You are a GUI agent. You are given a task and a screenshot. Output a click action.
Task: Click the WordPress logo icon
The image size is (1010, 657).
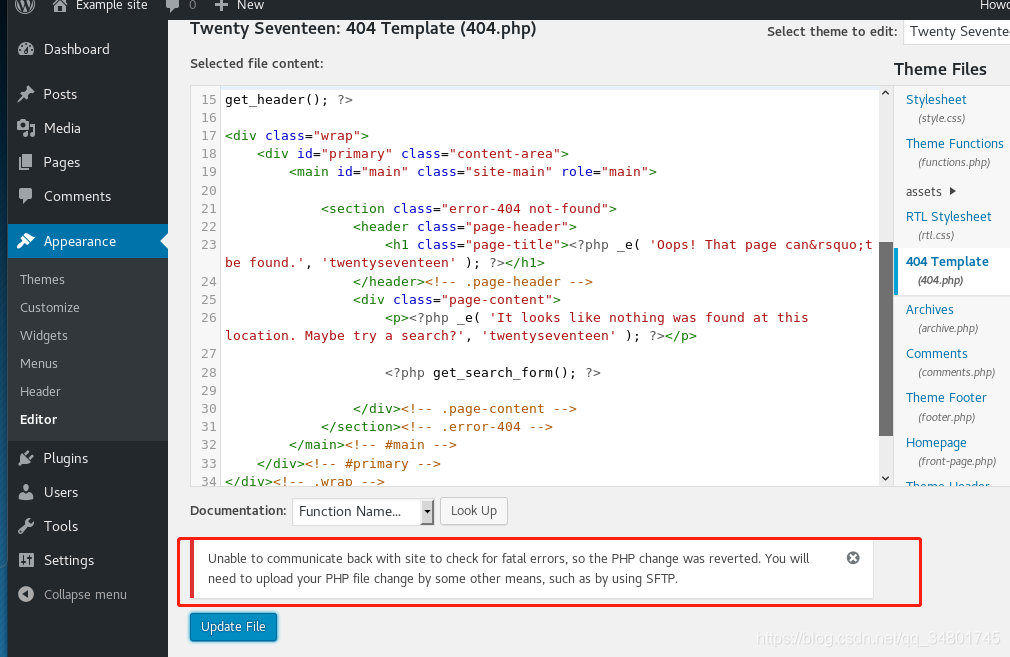(24, 6)
